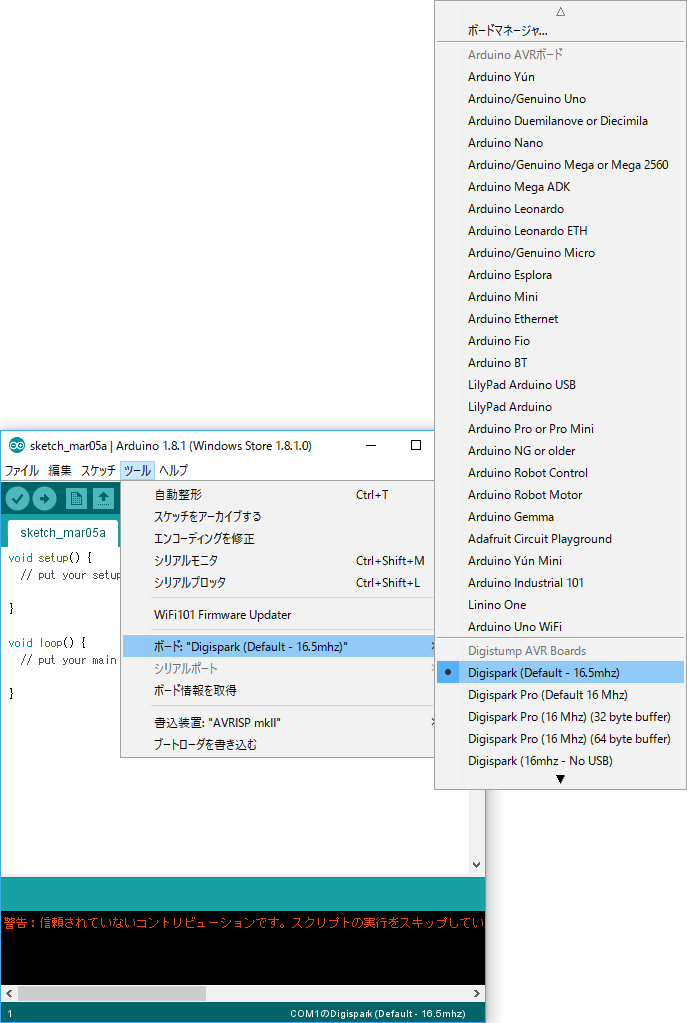Select Arduino NG or older
This screenshot has height=1023, width=687.
click(560, 451)
